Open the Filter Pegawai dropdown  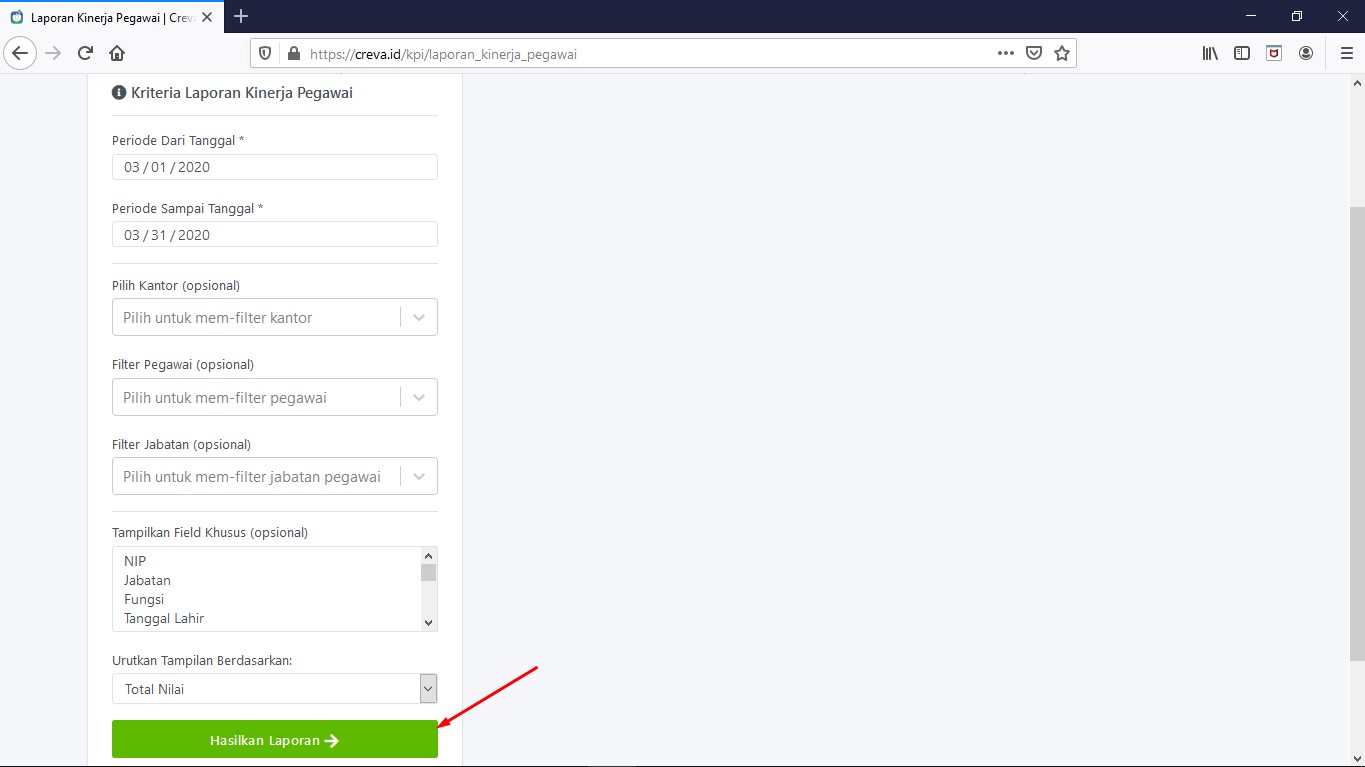(275, 397)
